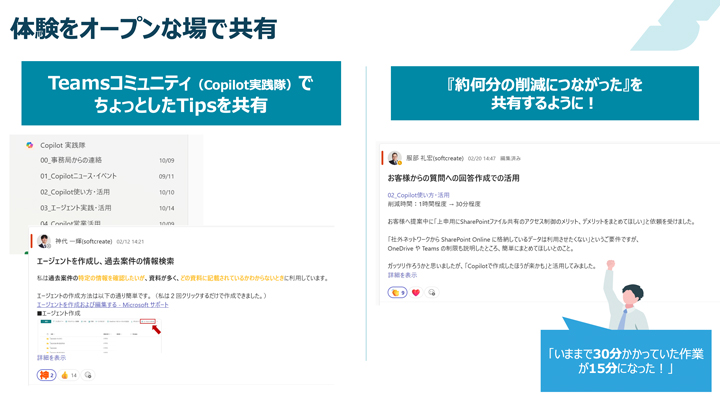Open the Microsoft サポート agent link
720x405 pixels.
pyautogui.click(x=102, y=304)
